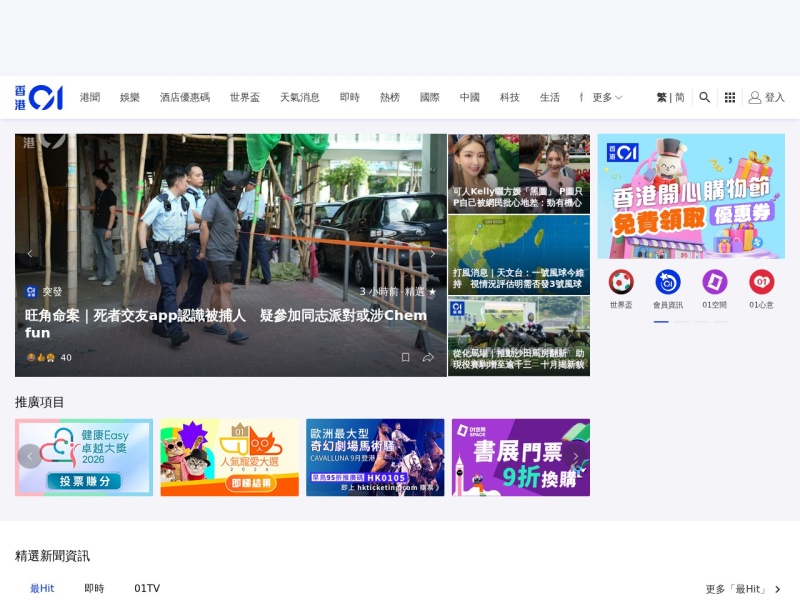Screen dimensions: 800x600
Task: Go to previous slide in hero carousel
Action: click(30, 254)
